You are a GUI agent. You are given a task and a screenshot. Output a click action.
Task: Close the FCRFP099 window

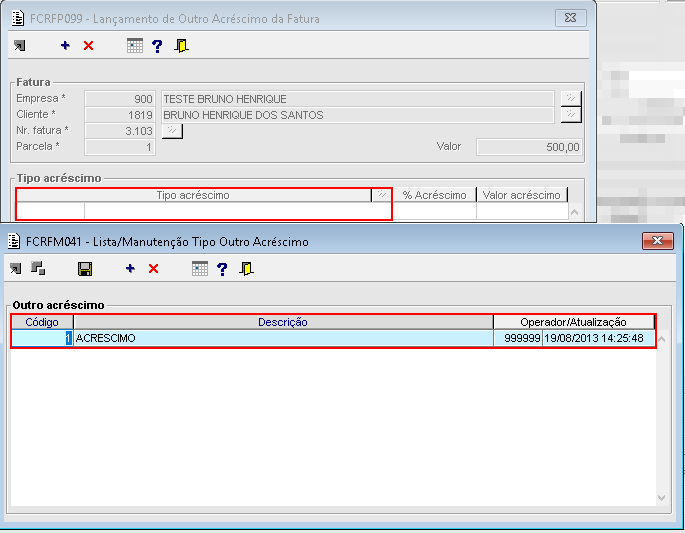571,18
